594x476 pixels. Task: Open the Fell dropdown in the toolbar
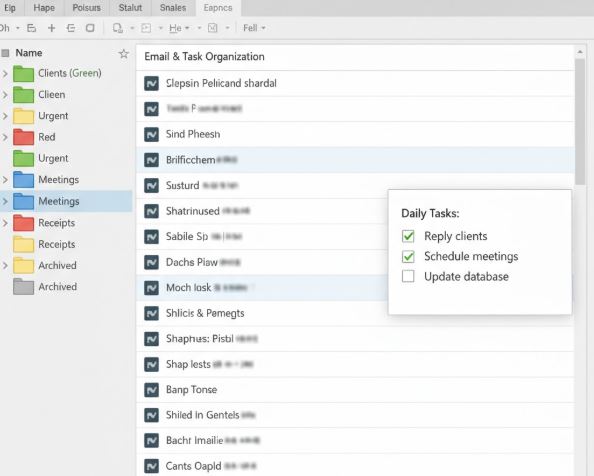[254, 28]
